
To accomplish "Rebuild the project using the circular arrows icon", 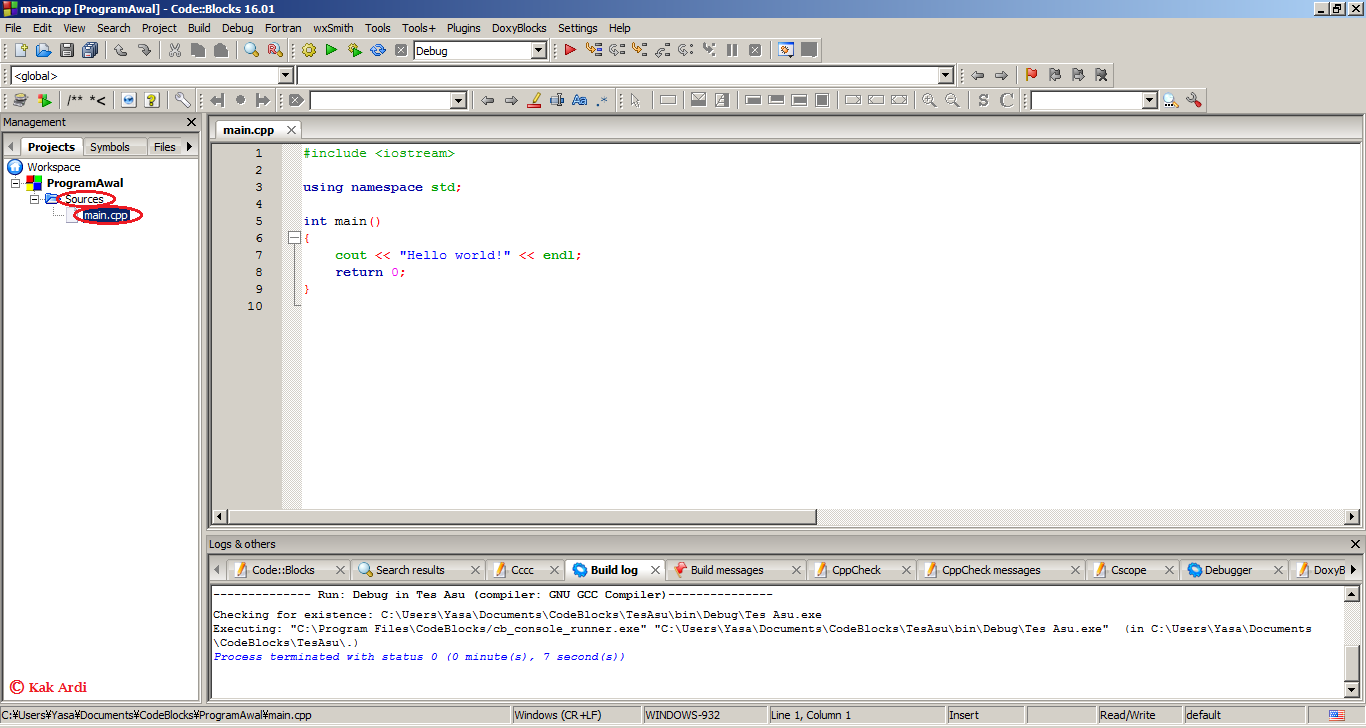I will point(377,49).
